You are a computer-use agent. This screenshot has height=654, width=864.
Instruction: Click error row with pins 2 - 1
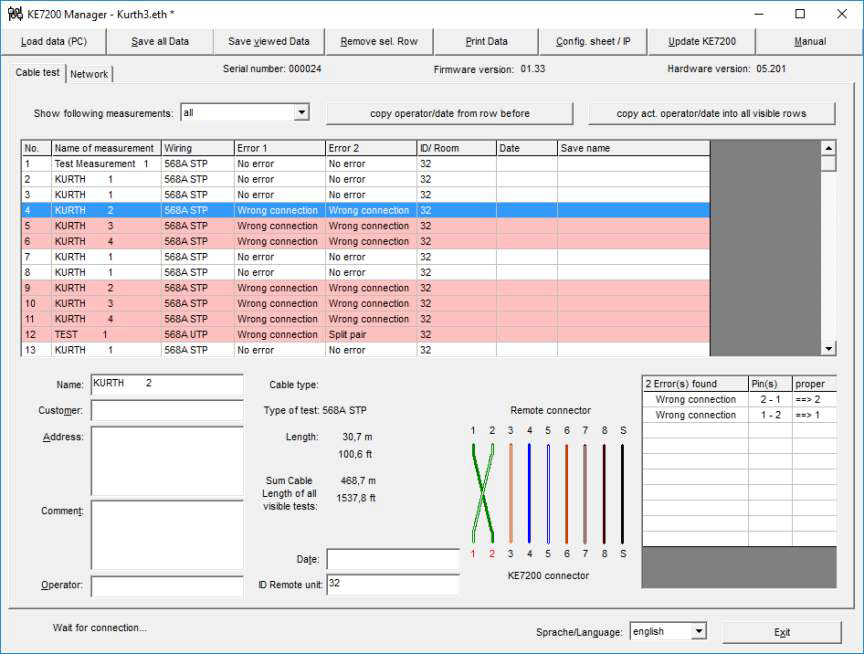pyautogui.click(x=739, y=399)
